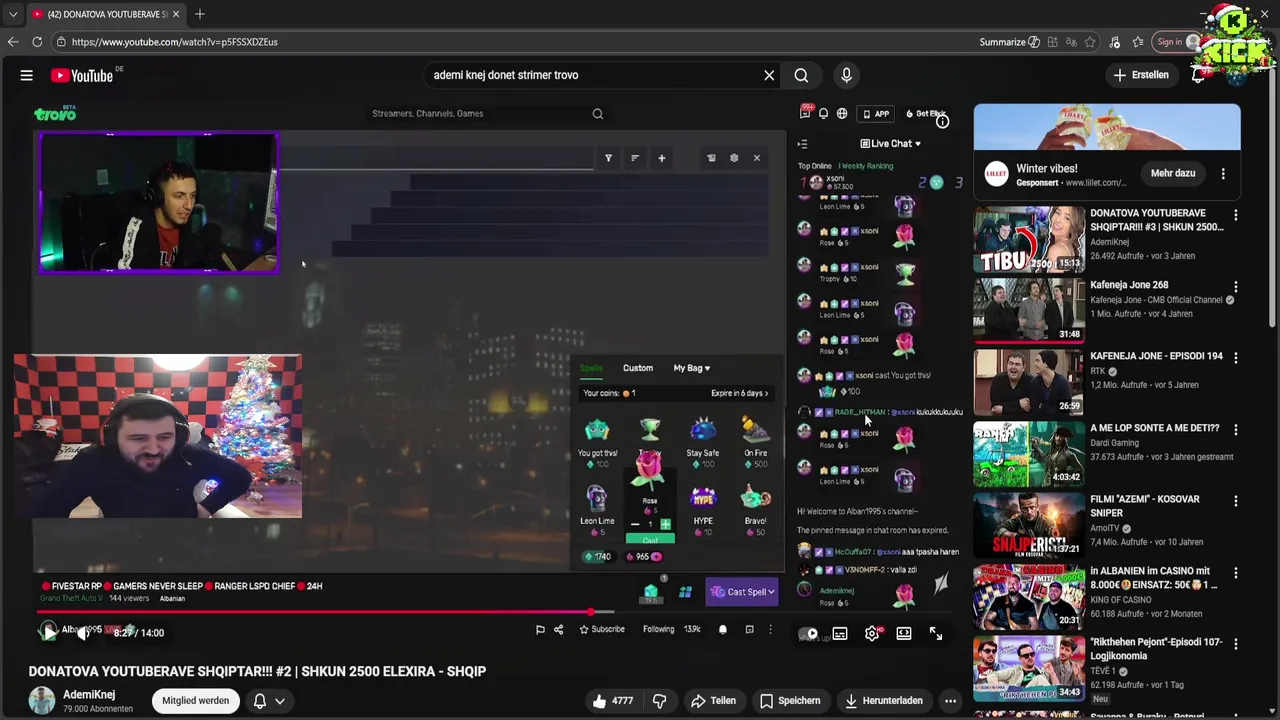Image resolution: width=1280 pixels, height=720 pixels.
Task: Click Mitglied werden button
Action: click(x=196, y=701)
